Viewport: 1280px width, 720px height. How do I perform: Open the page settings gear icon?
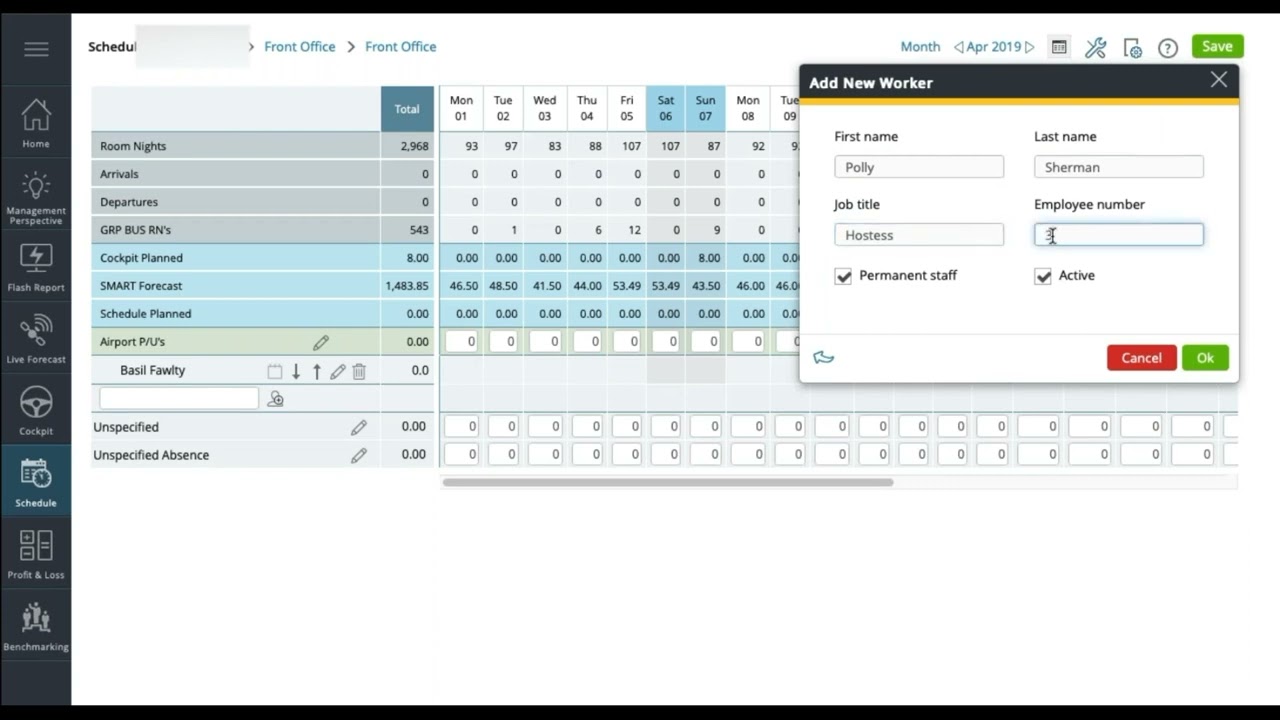1132,47
